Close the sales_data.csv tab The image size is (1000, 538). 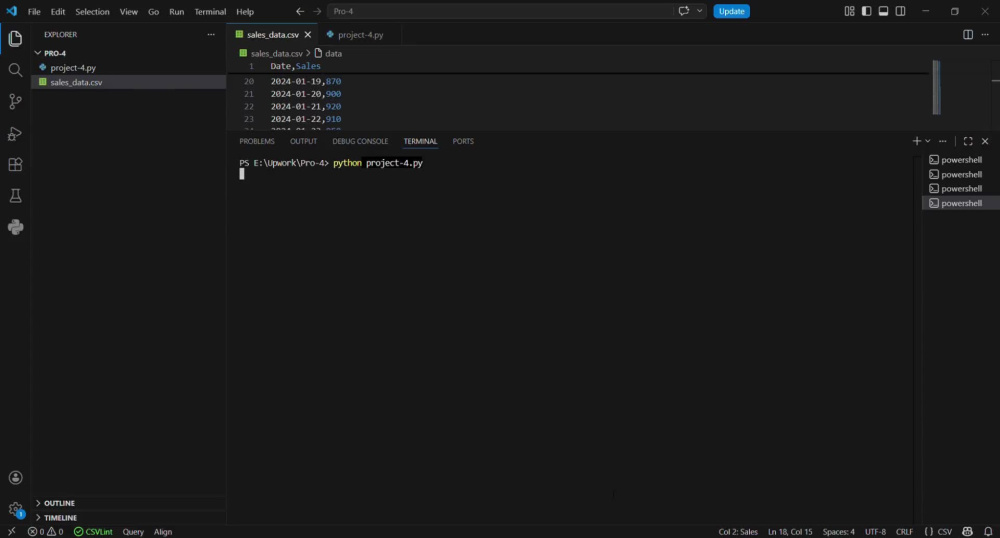(307, 34)
